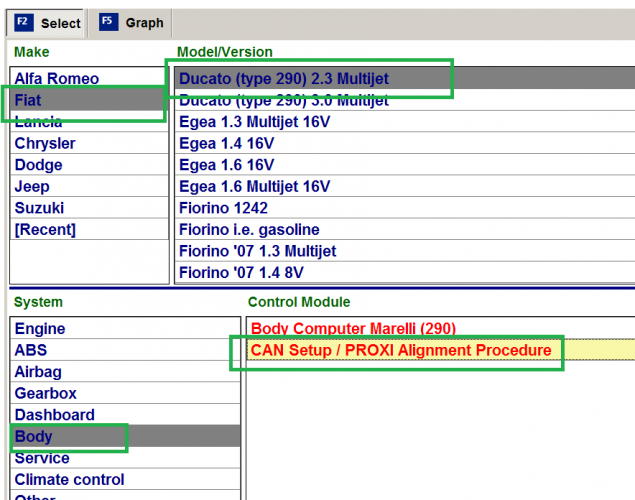Open the Select tab
635x500 pixels.
(x=48, y=22)
